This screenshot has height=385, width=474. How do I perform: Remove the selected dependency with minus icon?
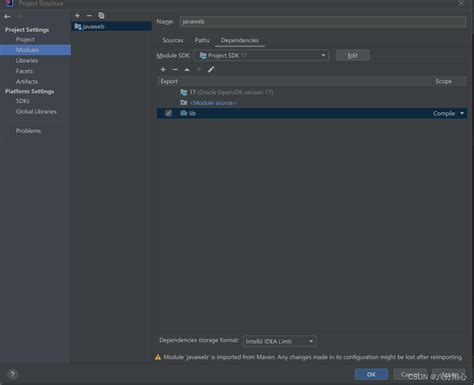click(175, 69)
